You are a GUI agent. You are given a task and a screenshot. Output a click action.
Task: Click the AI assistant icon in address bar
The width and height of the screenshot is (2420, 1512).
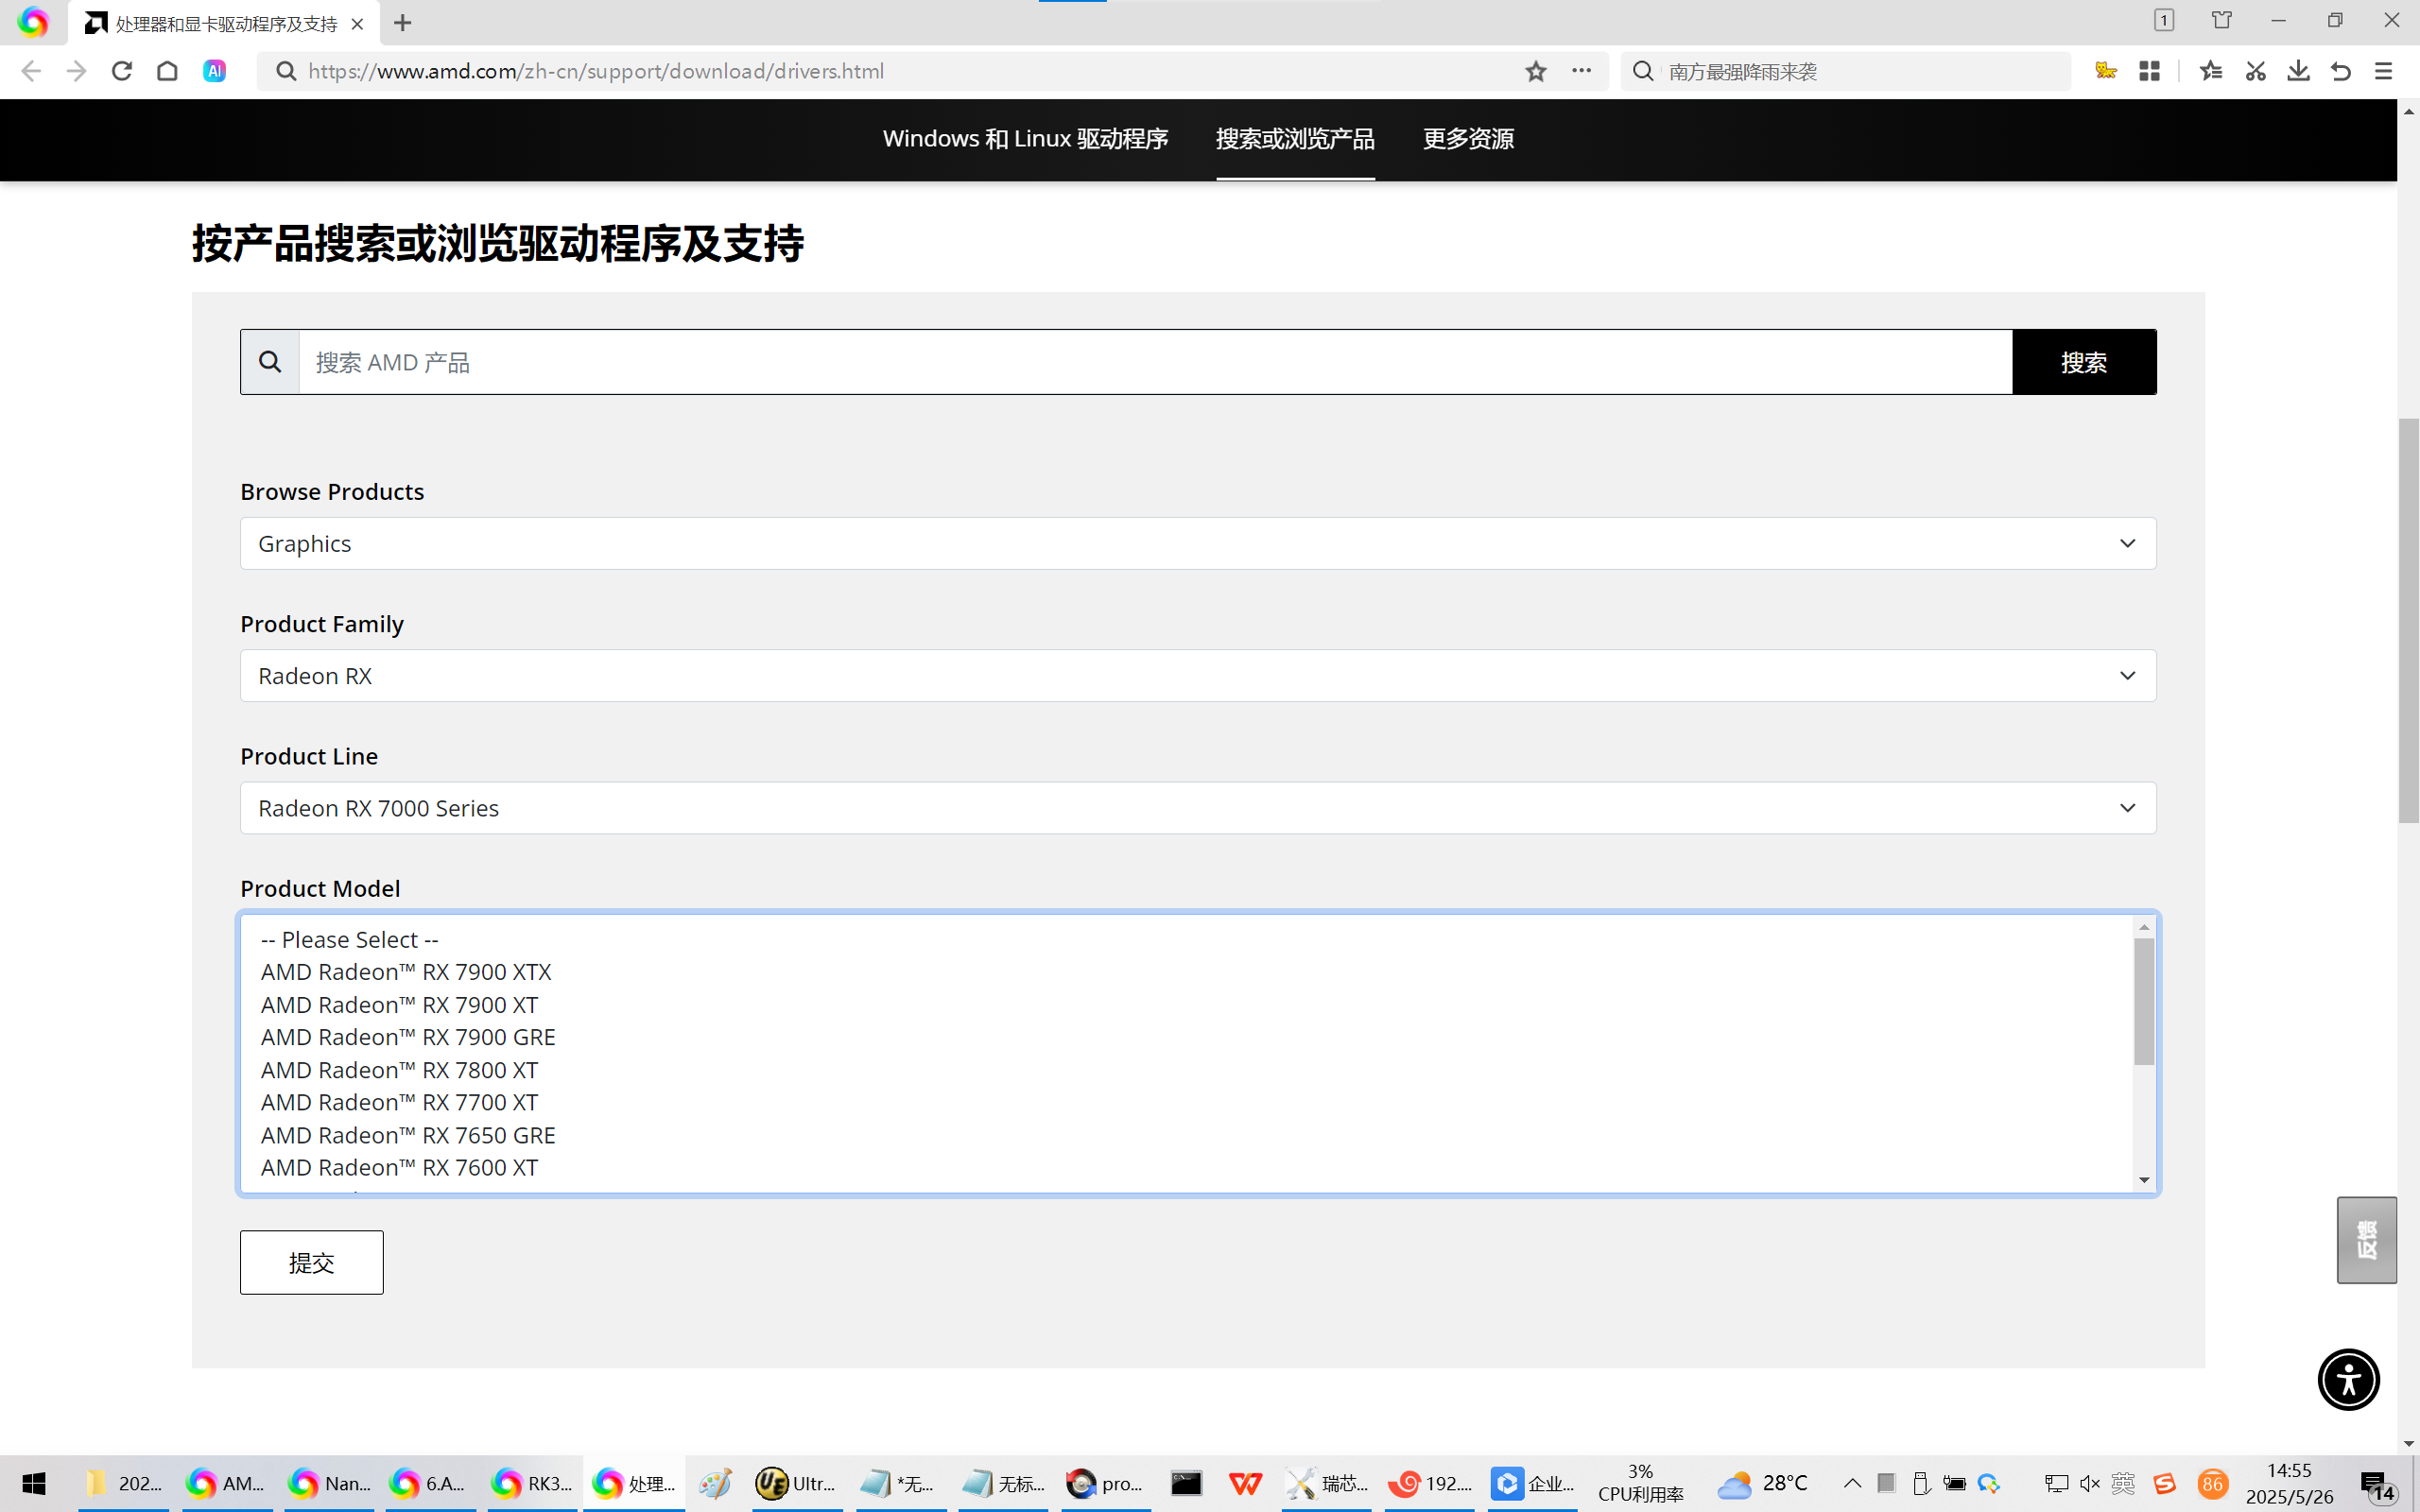click(214, 71)
